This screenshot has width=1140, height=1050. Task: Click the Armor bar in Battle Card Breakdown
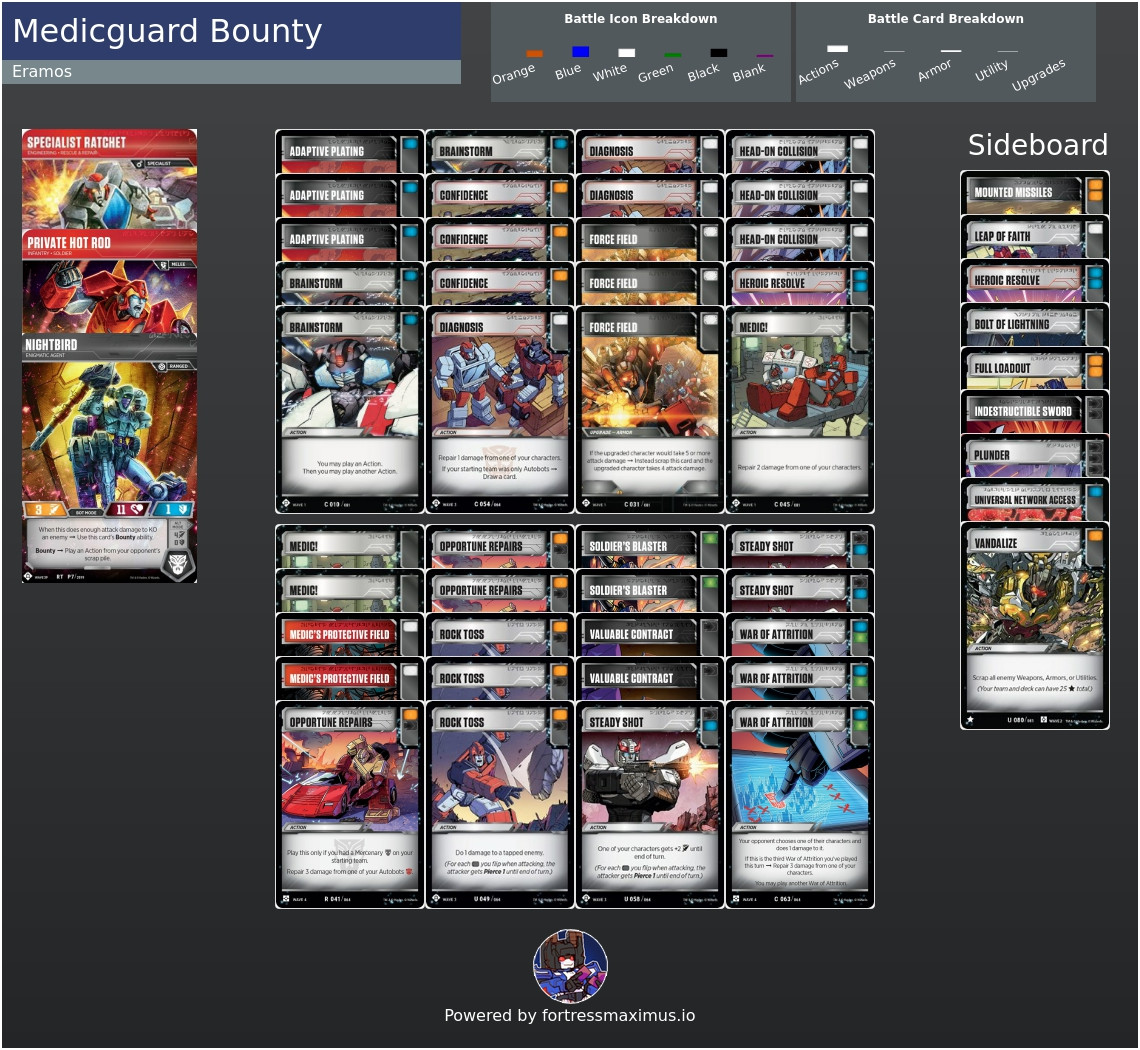pyautogui.click(x=951, y=51)
